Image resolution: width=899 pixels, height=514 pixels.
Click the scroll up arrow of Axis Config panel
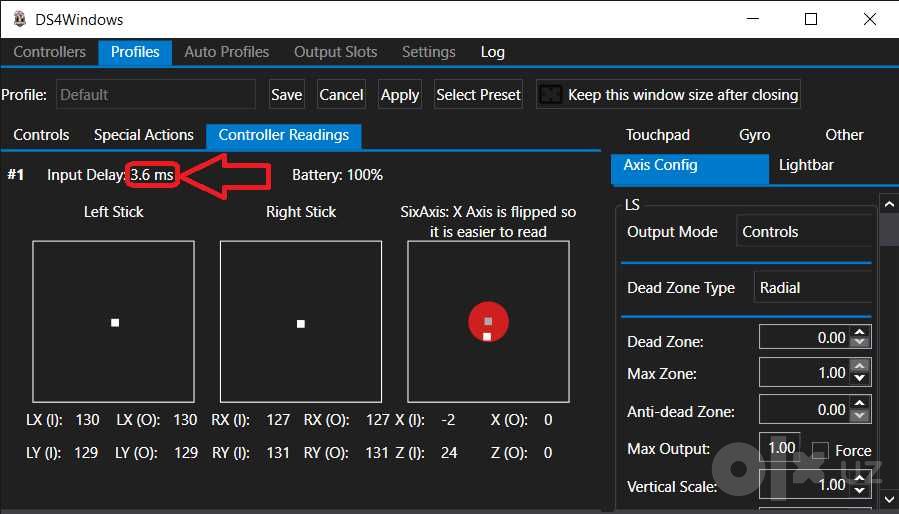889,204
